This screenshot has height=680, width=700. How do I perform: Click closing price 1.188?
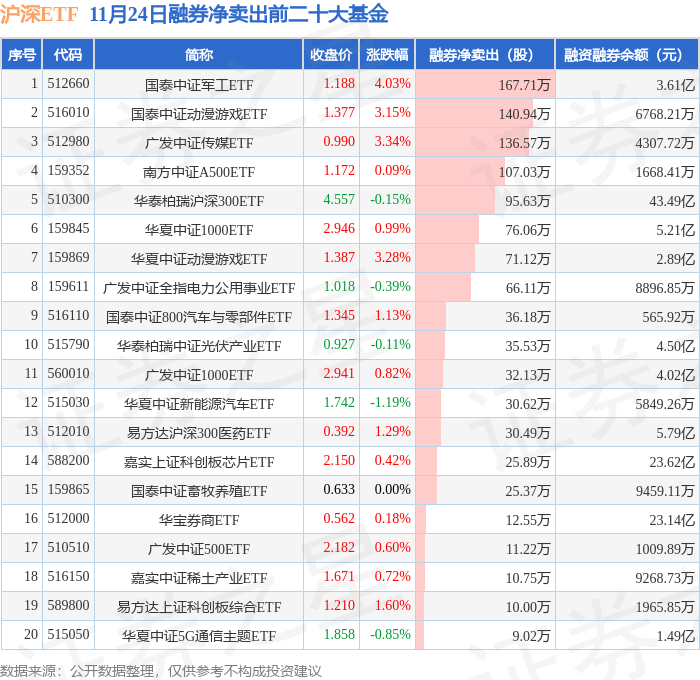pos(339,83)
